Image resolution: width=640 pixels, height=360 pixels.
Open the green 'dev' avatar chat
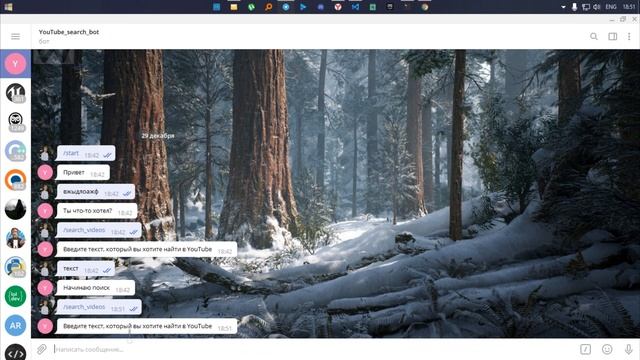click(x=16, y=296)
